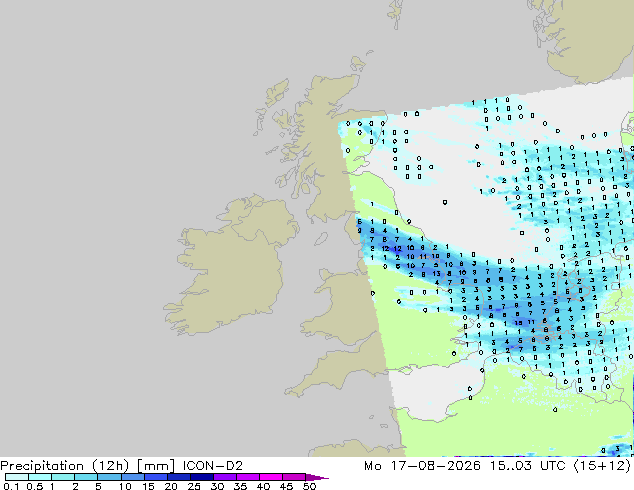
Task: Click the 35–40 mm legend swatch
Action: [x=247, y=477]
